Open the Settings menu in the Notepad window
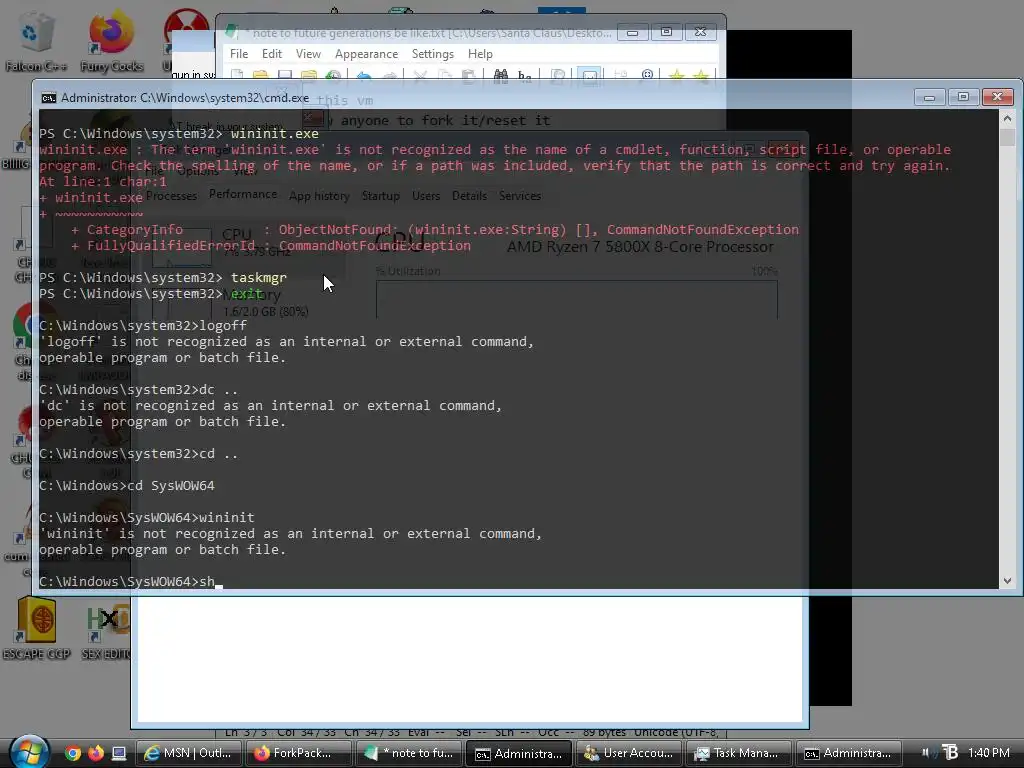The height and width of the screenshot is (768, 1024). click(x=432, y=54)
